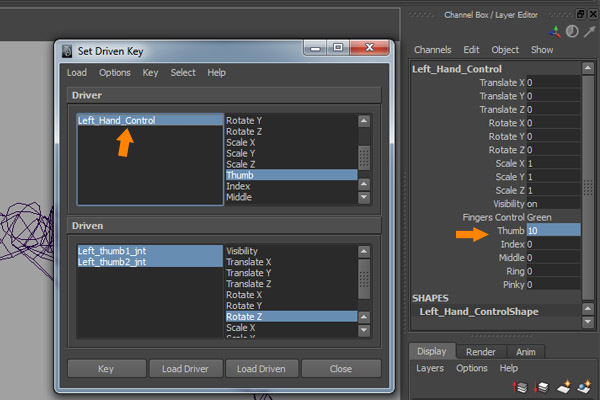Click move layer down icon
Screen dimensions: 600x400
pyautogui.click(x=541, y=387)
